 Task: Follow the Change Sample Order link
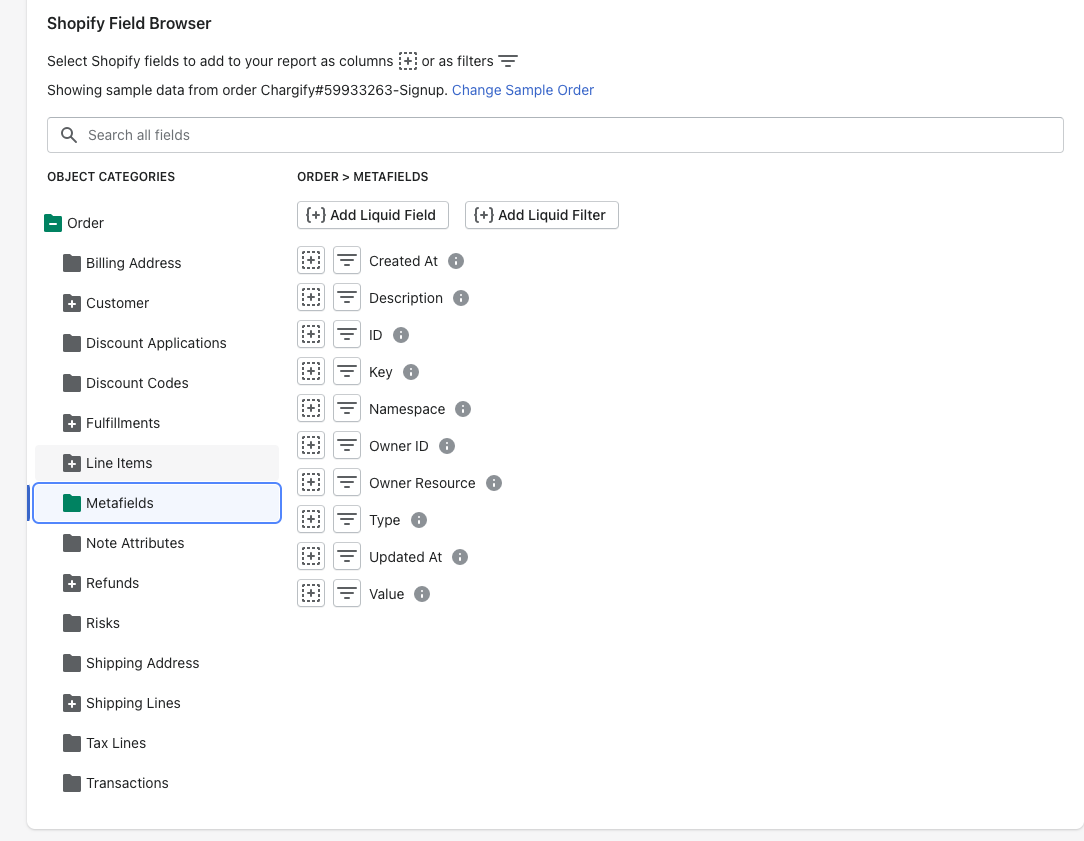coord(523,91)
